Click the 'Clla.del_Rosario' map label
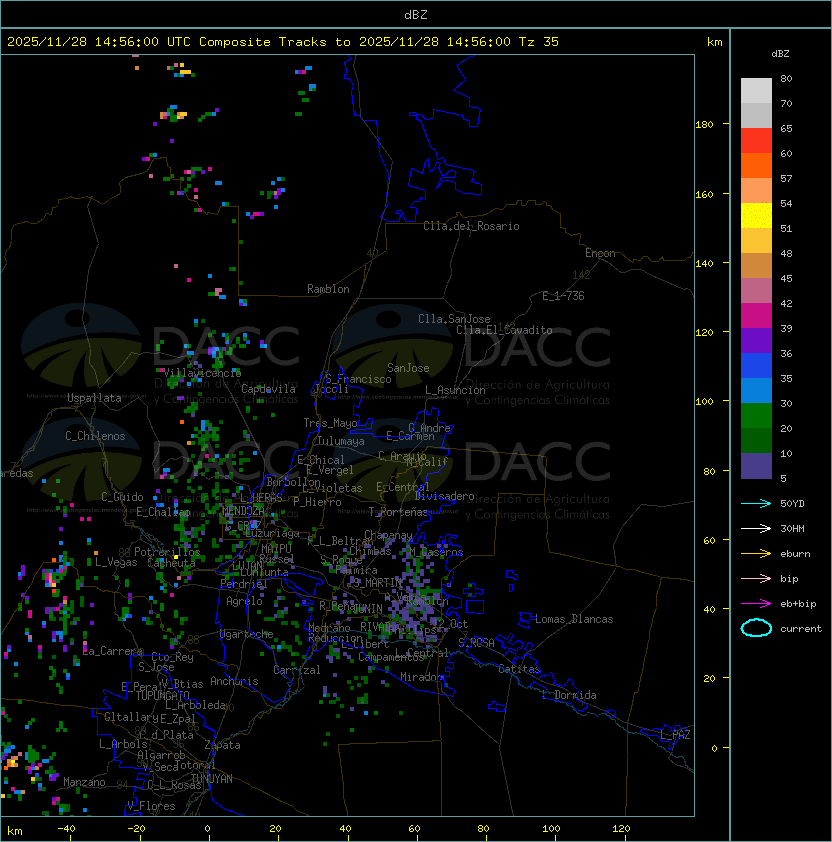The height and width of the screenshot is (842, 832). pyautogui.click(x=471, y=226)
